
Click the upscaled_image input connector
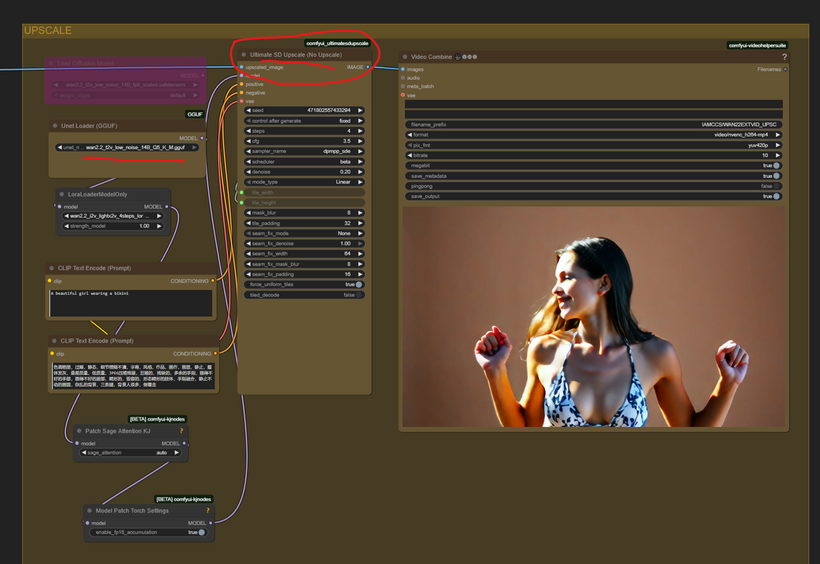(241, 67)
